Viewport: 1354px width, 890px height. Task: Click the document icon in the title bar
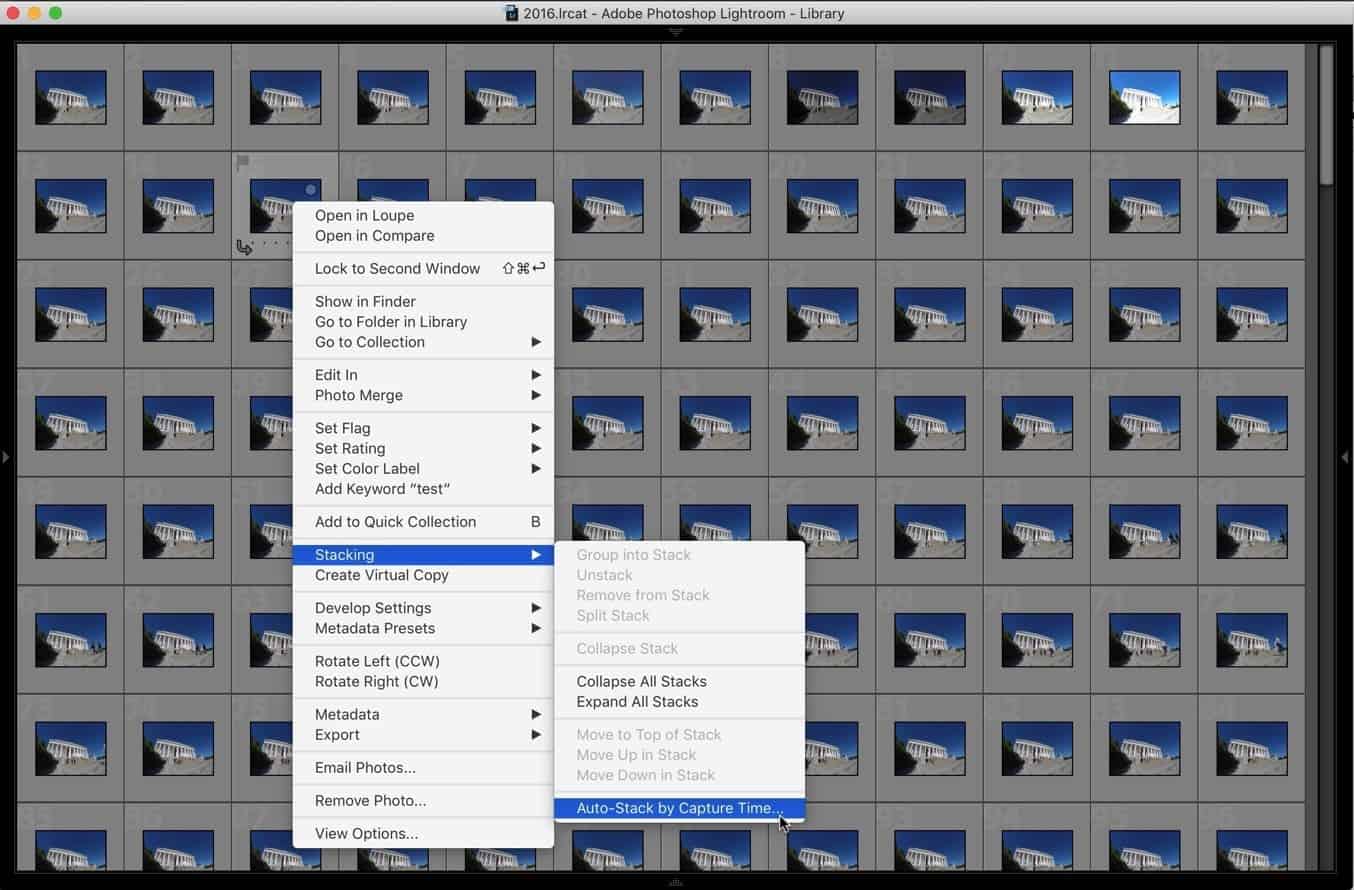point(511,13)
